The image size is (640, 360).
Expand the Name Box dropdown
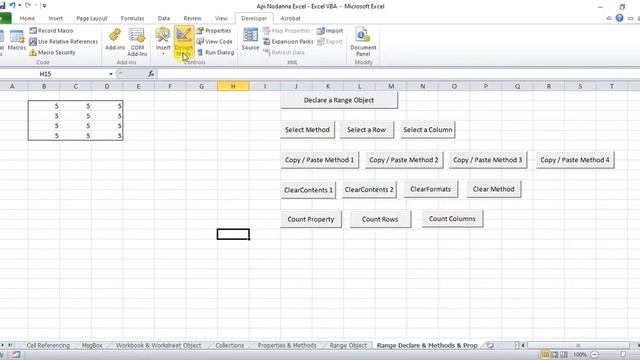(x=111, y=74)
